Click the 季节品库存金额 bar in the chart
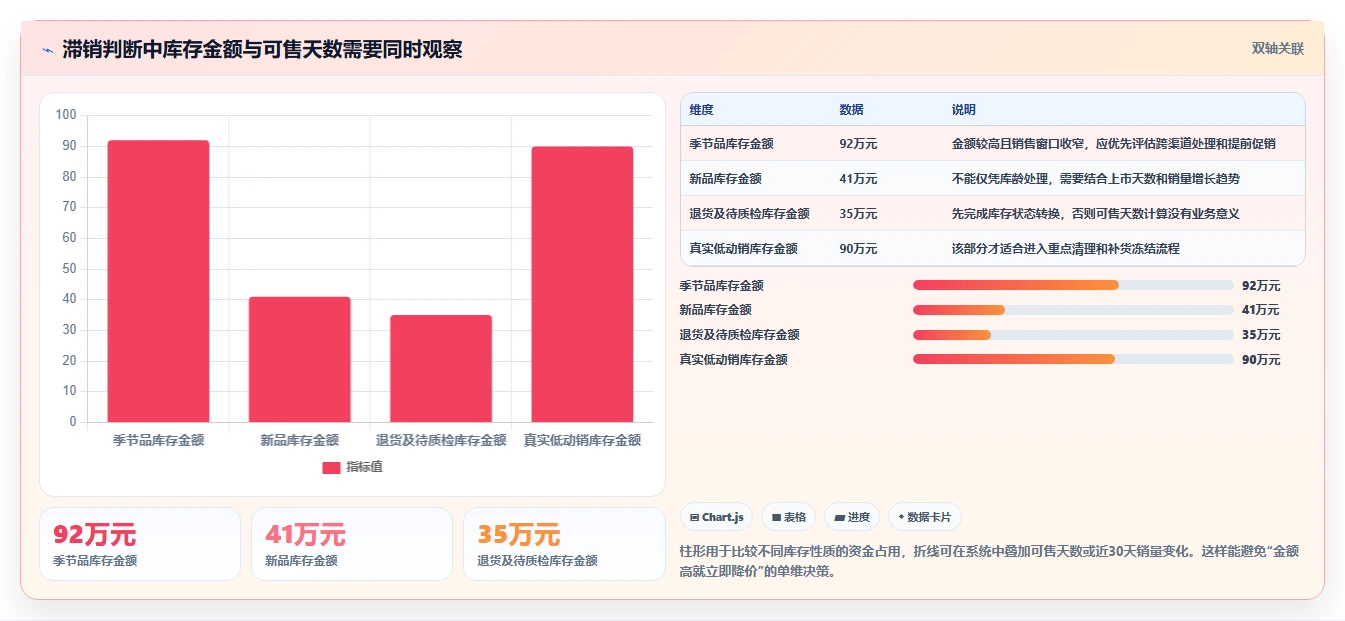 [158, 281]
